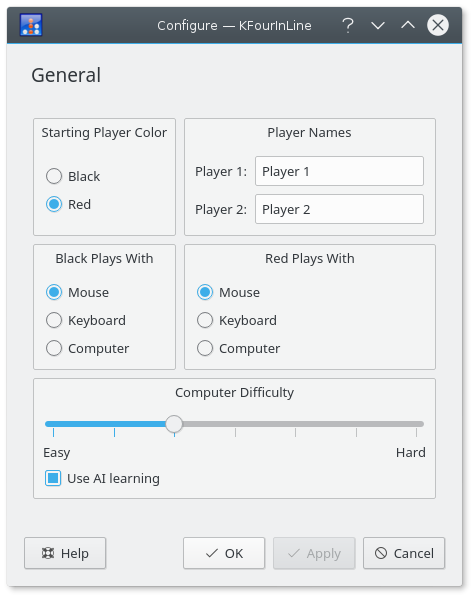The height and width of the screenshot is (599, 475).
Task: Set Black to play with Keyboard
Action: (x=86, y=321)
